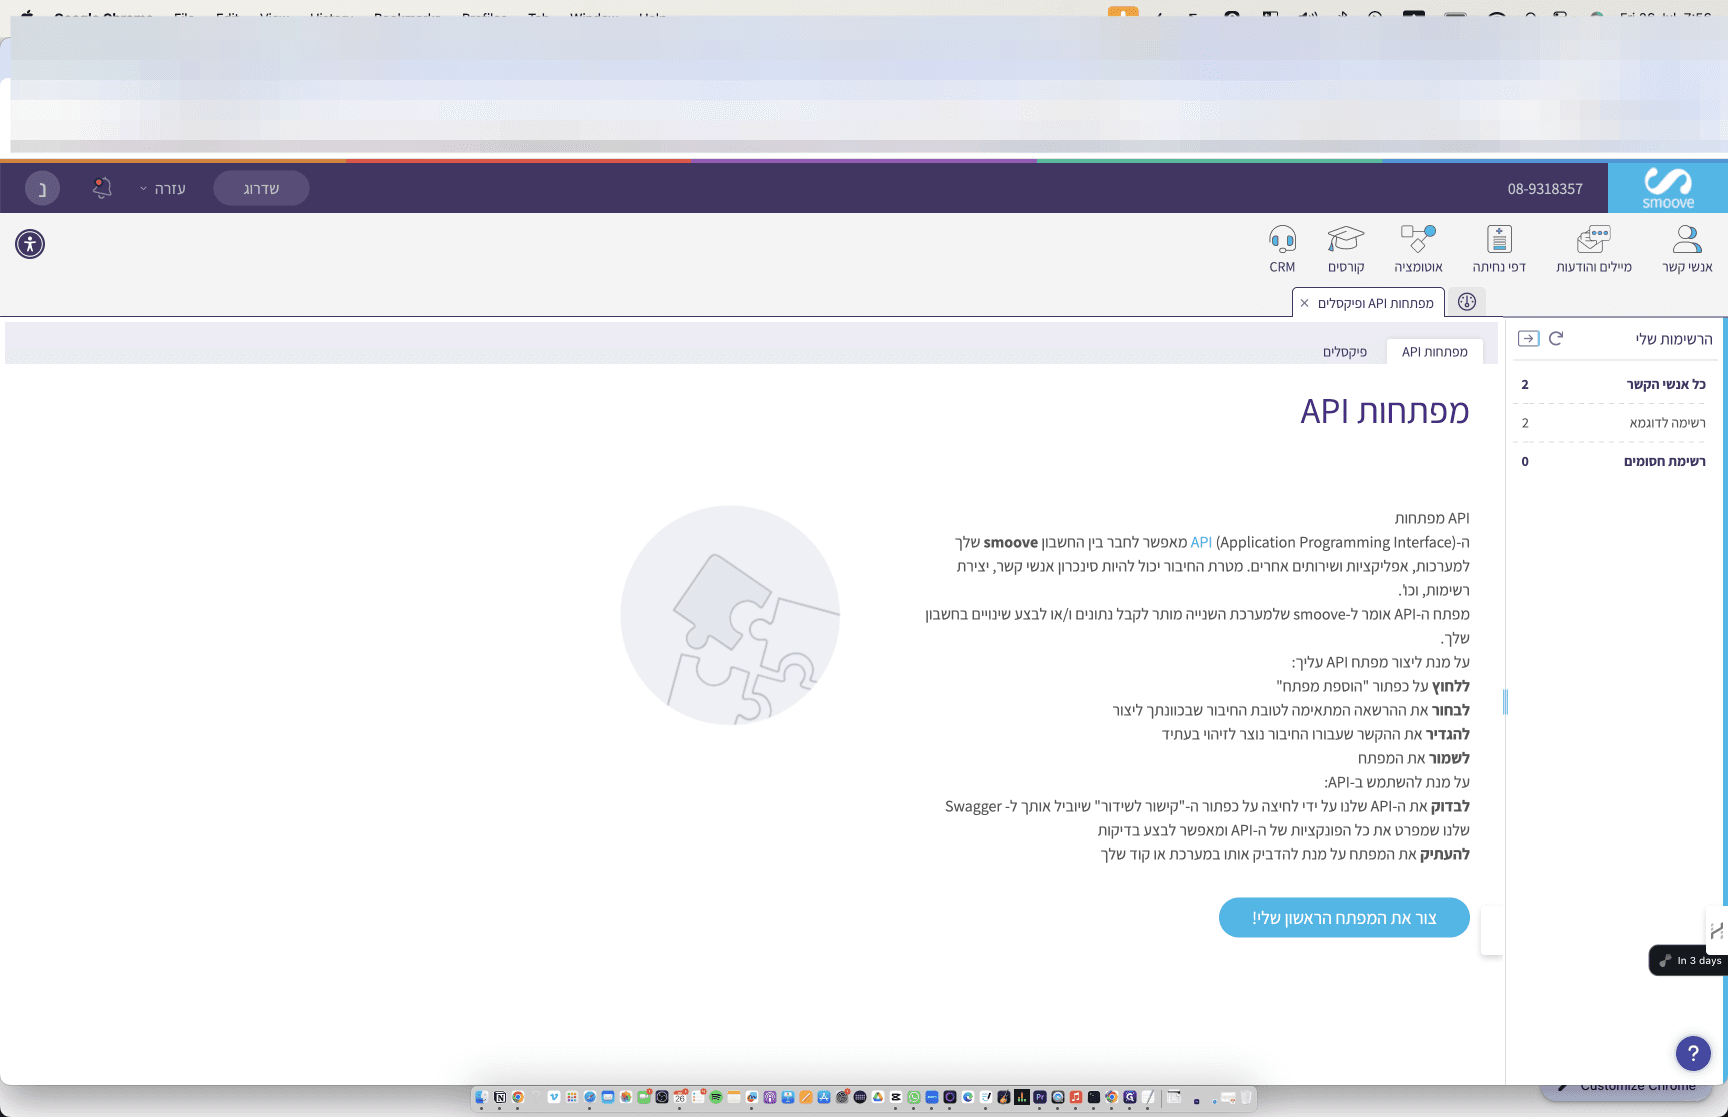This screenshot has height=1117, width=1728.
Task: Open the עזרה help dropdown
Action: [162, 188]
